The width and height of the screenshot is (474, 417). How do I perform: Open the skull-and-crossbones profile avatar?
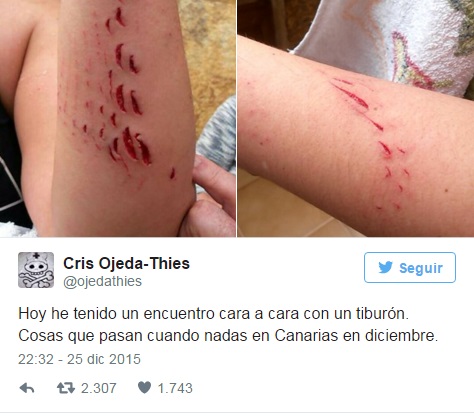(x=36, y=270)
